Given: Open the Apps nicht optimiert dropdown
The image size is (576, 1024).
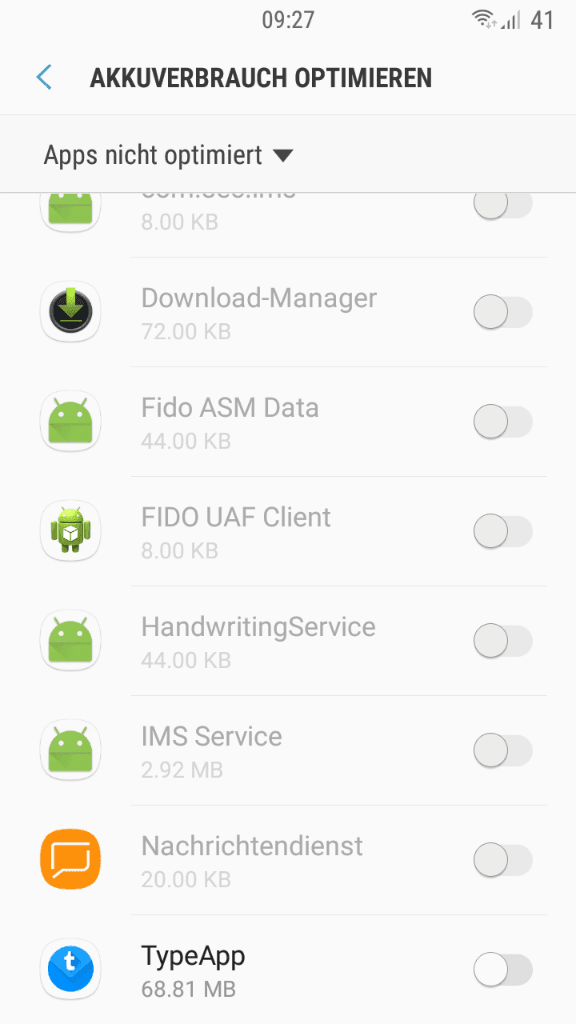Looking at the screenshot, I should tap(168, 155).
